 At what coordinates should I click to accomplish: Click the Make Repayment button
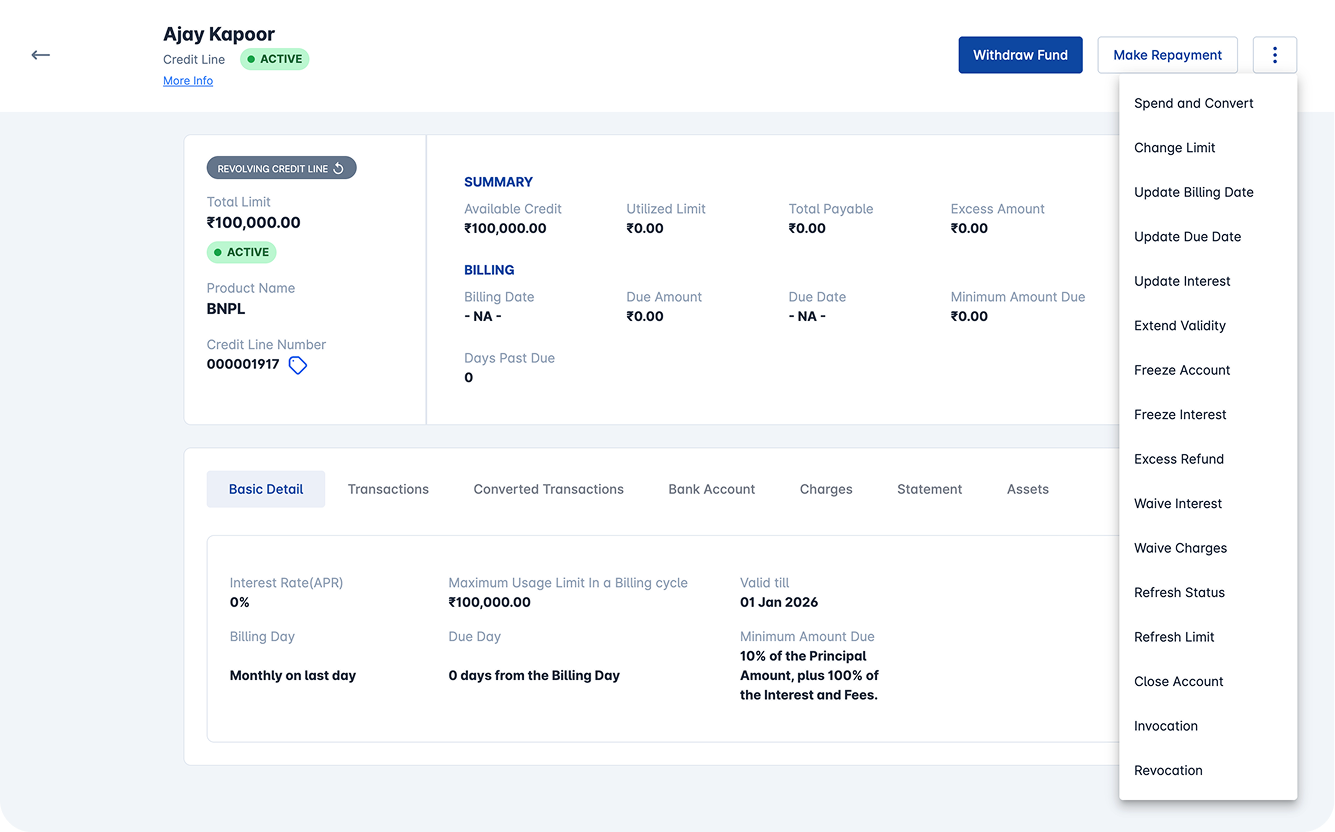1167,55
